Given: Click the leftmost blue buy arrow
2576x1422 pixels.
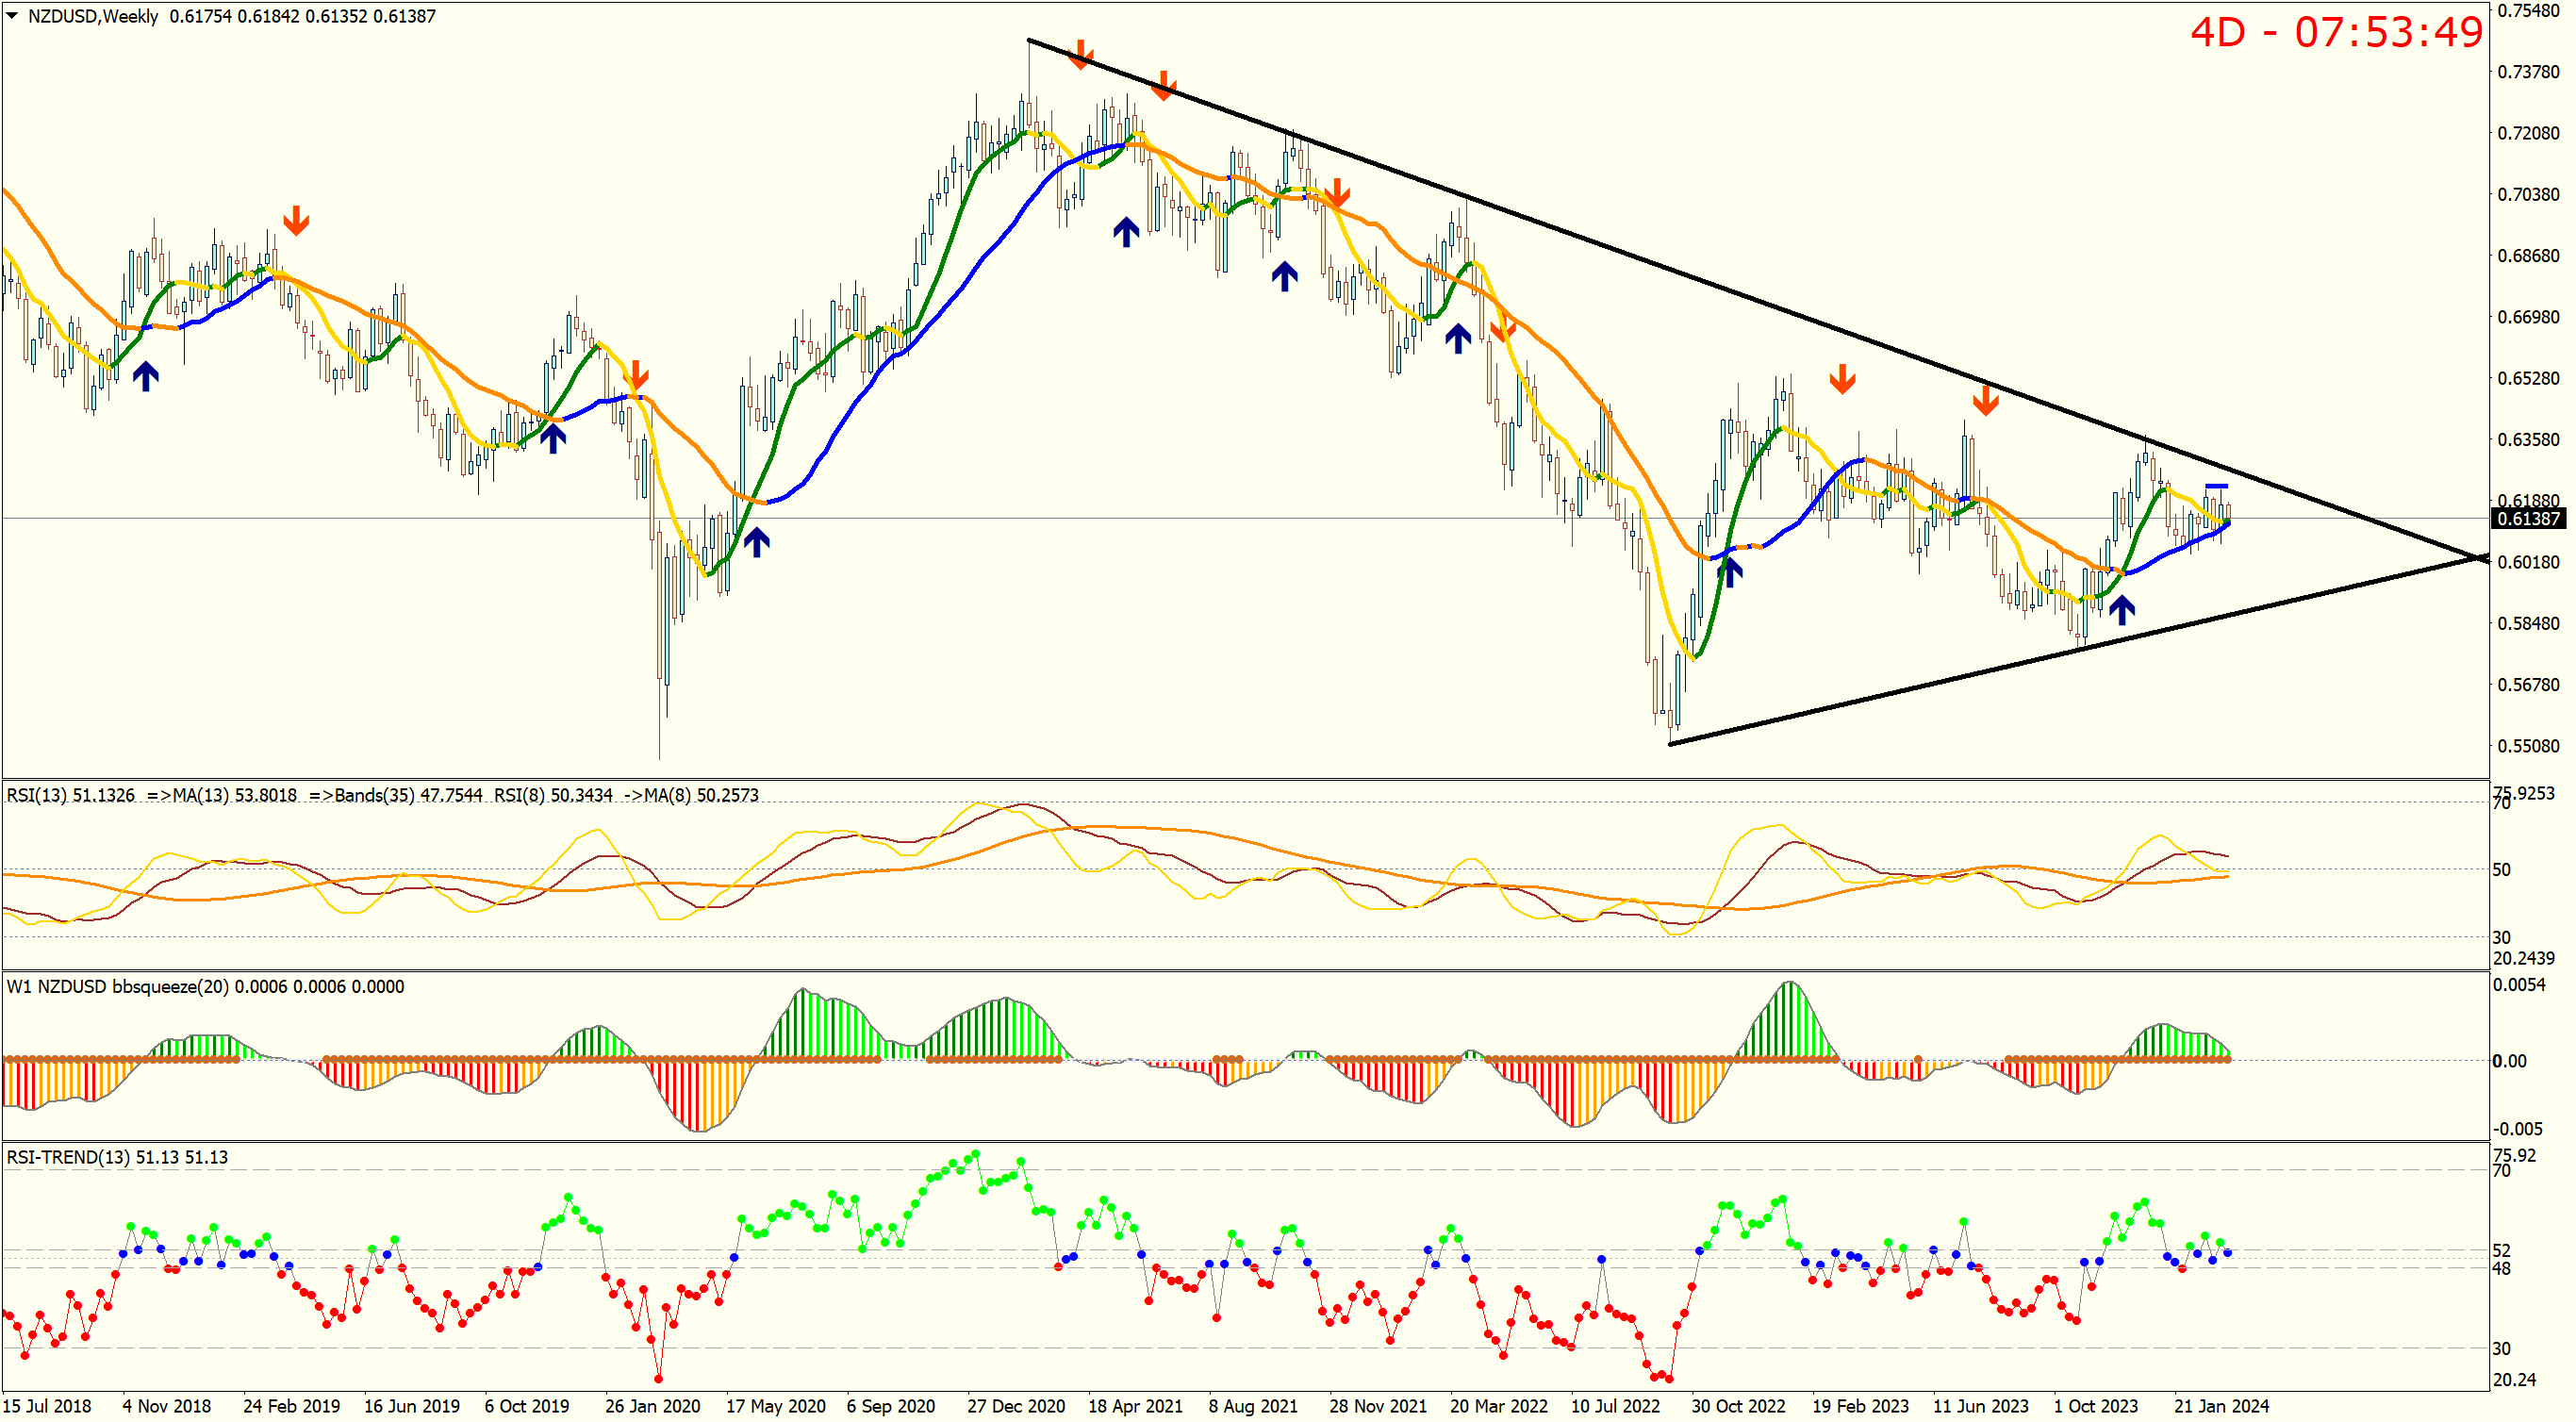Looking at the screenshot, I should (146, 376).
